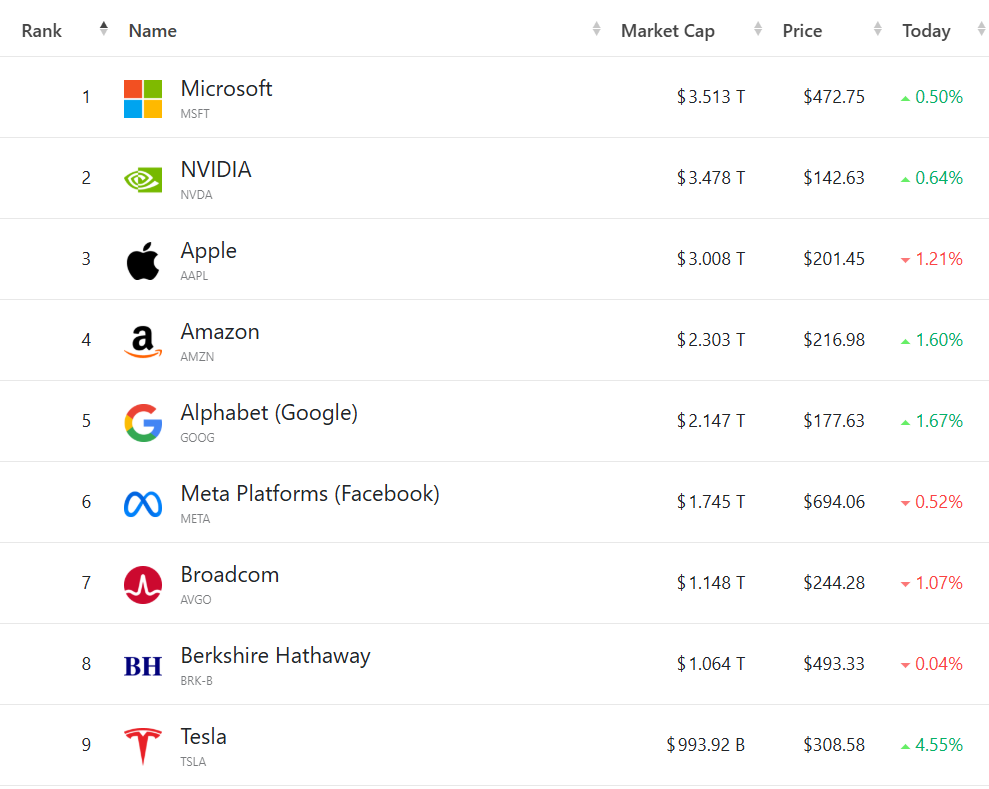The height and width of the screenshot is (789, 989).
Task: Sort by Market Cap column arrows
Action: [x=758, y=29]
